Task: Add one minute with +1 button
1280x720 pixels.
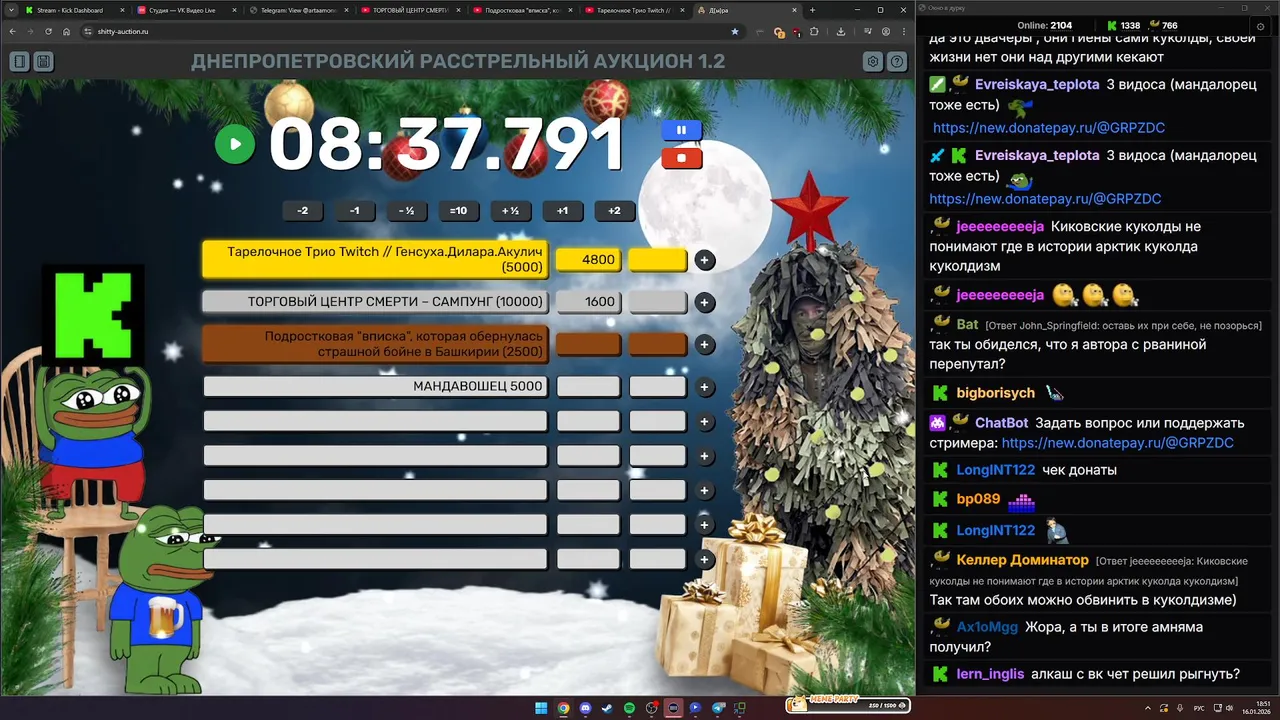Action: tap(563, 211)
